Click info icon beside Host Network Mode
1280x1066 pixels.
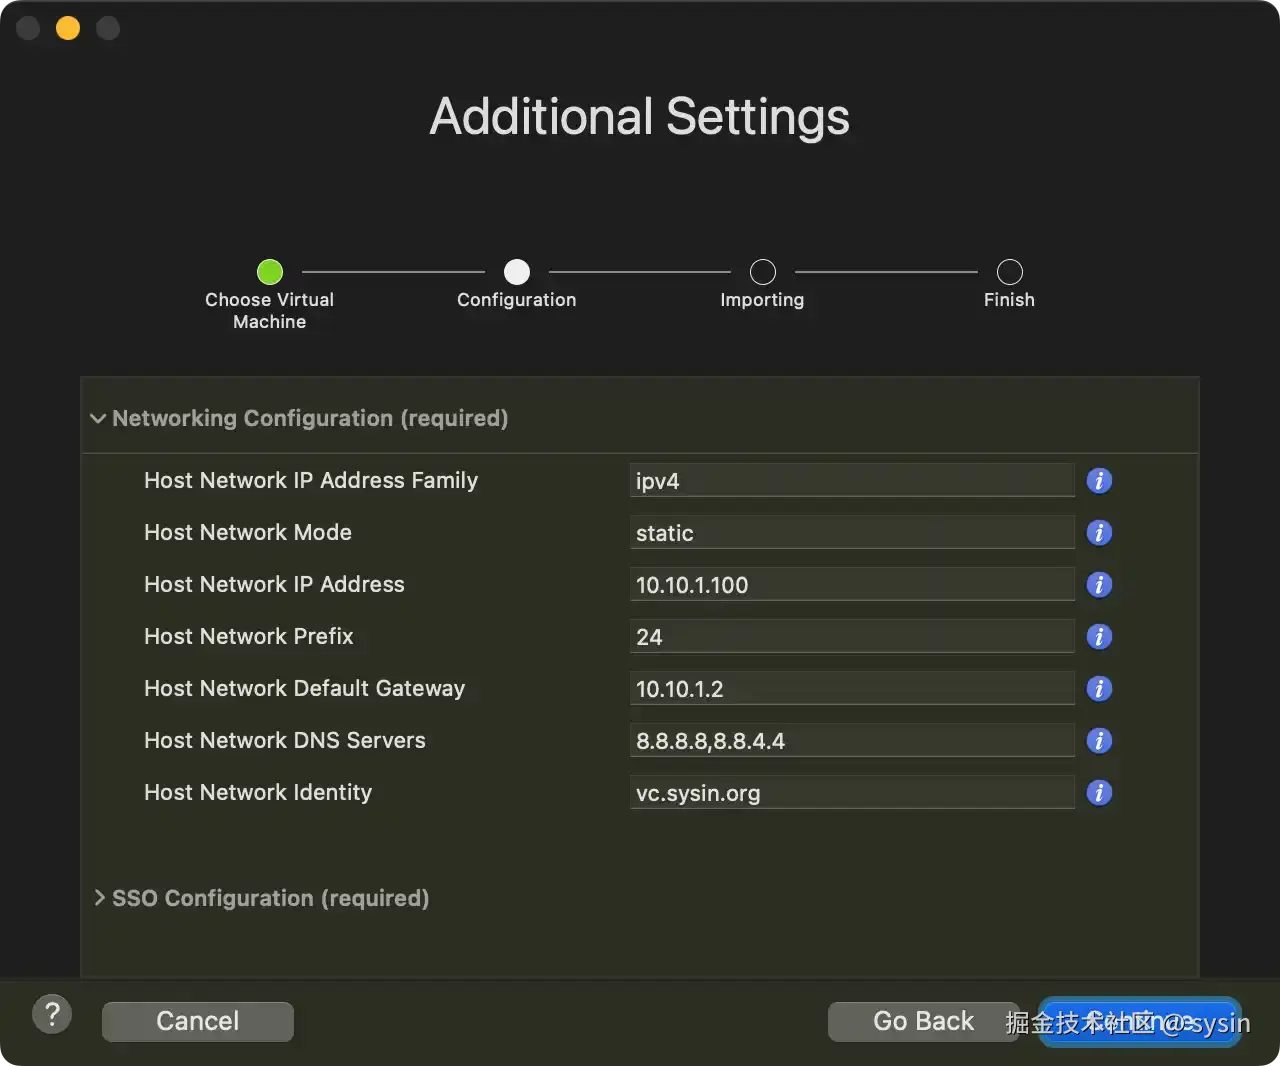(x=1099, y=533)
